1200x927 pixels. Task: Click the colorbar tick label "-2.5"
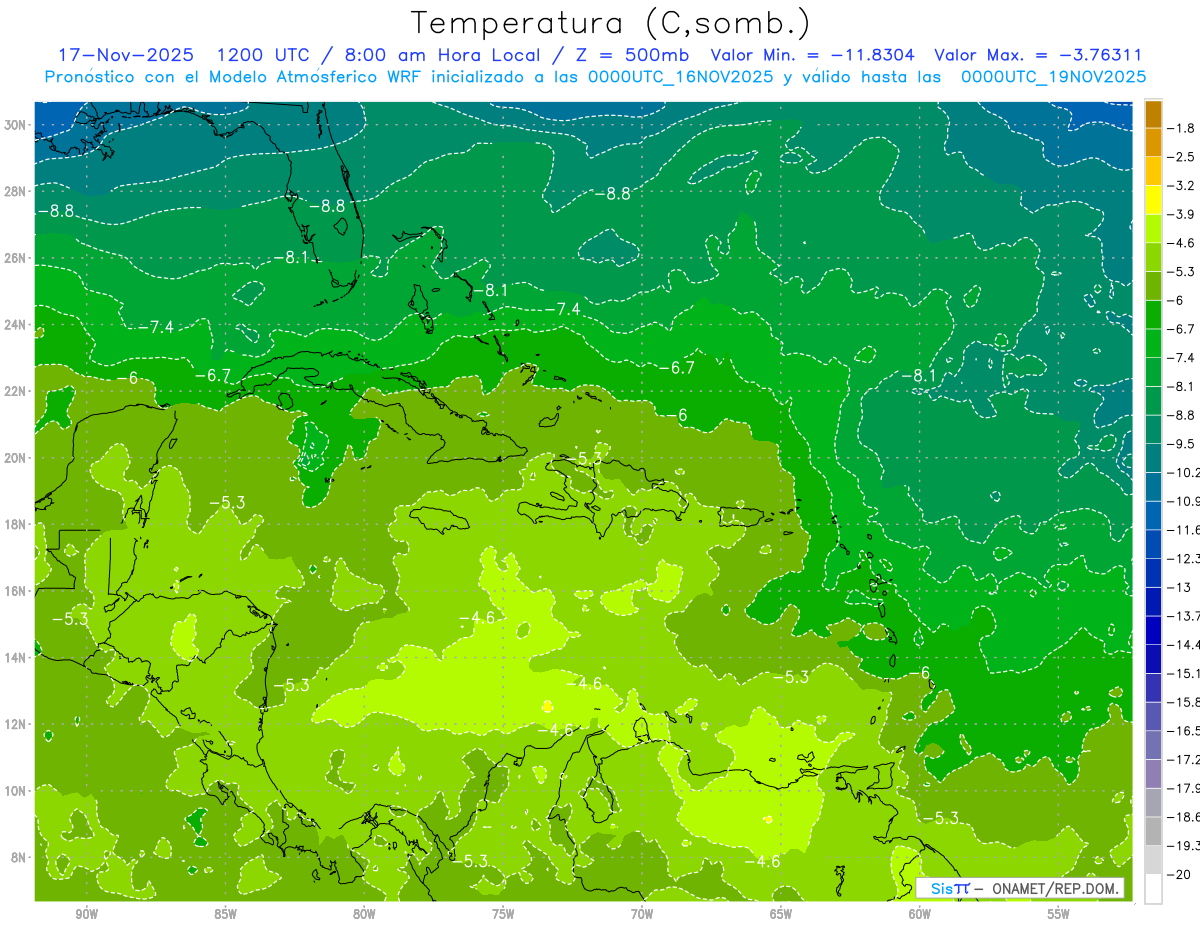[1182, 157]
